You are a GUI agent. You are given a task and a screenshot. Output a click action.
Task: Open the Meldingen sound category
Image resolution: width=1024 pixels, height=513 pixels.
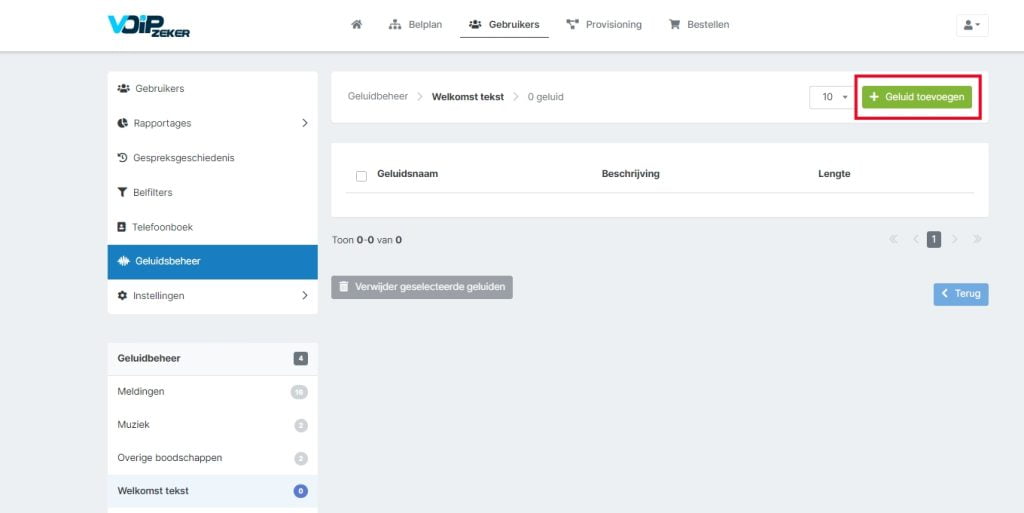[x=212, y=392]
